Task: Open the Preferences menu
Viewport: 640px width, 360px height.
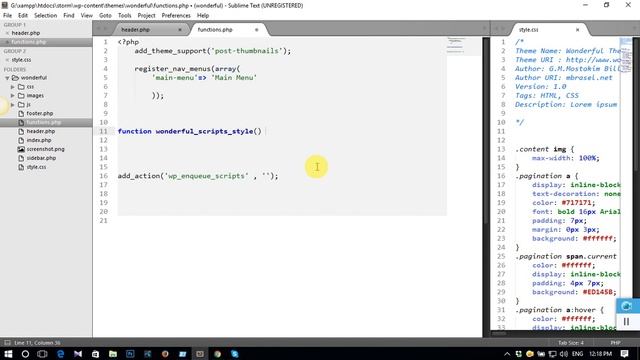Action: [176, 16]
